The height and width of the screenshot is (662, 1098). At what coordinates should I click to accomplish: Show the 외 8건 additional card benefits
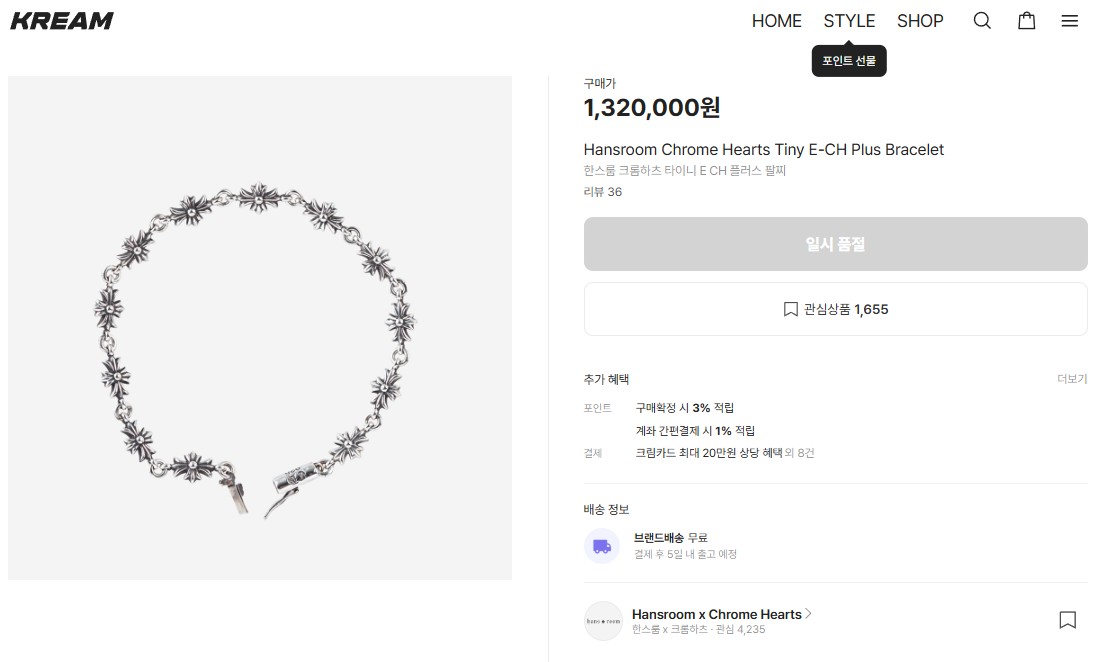click(801, 453)
